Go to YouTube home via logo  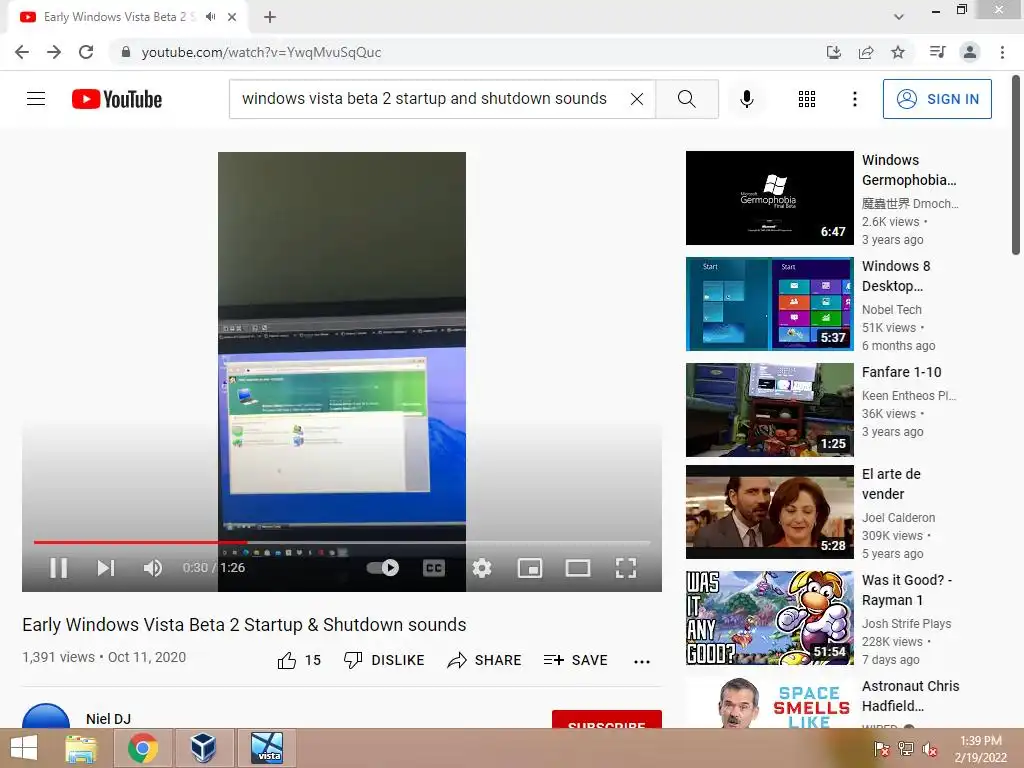(x=117, y=99)
